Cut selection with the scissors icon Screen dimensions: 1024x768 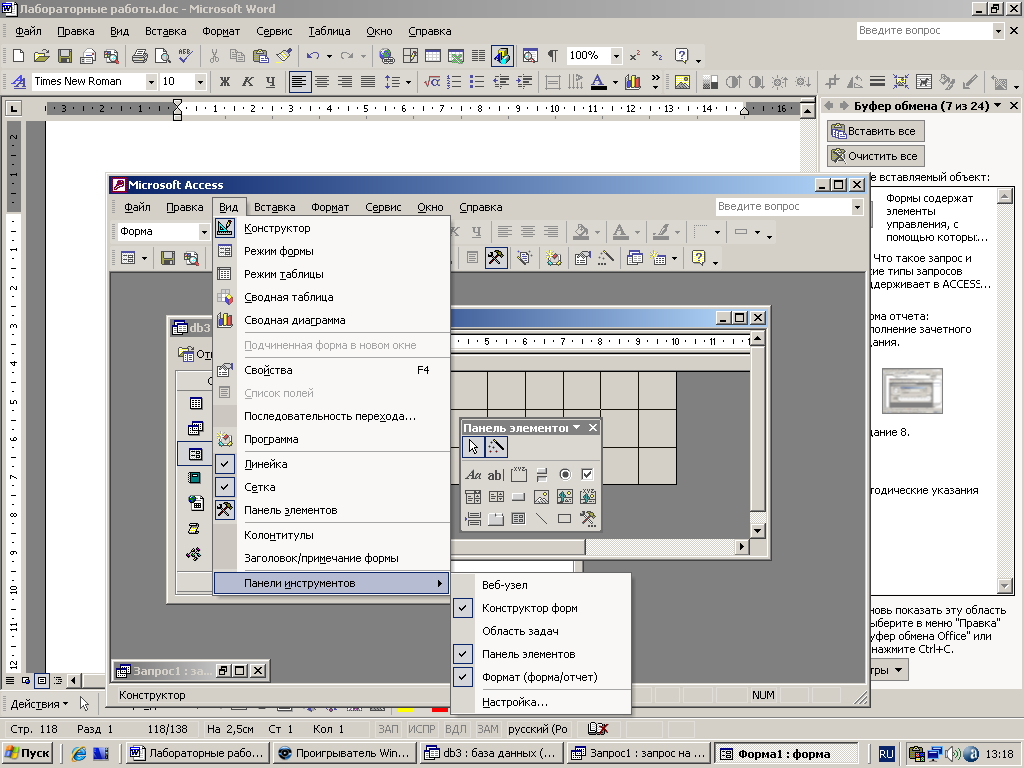214,56
